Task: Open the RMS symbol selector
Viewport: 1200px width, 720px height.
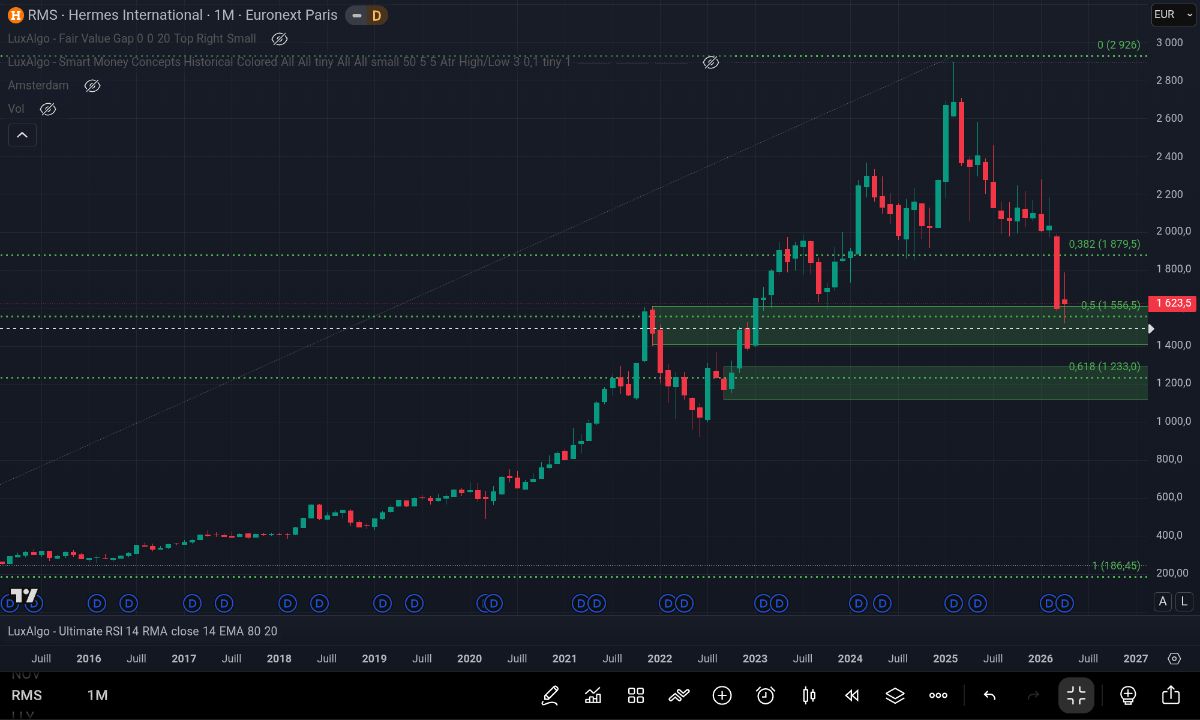Action: coord(27,695)
